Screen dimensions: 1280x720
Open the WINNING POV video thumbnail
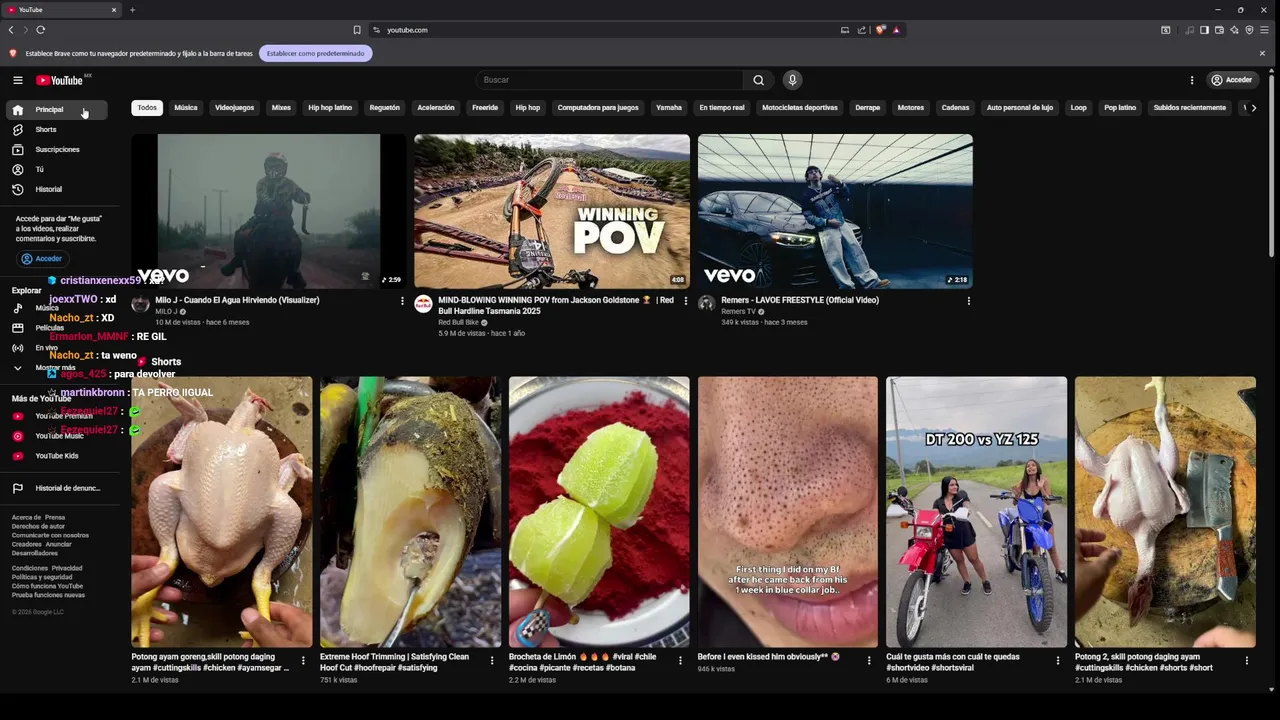[x=552, y=212]
